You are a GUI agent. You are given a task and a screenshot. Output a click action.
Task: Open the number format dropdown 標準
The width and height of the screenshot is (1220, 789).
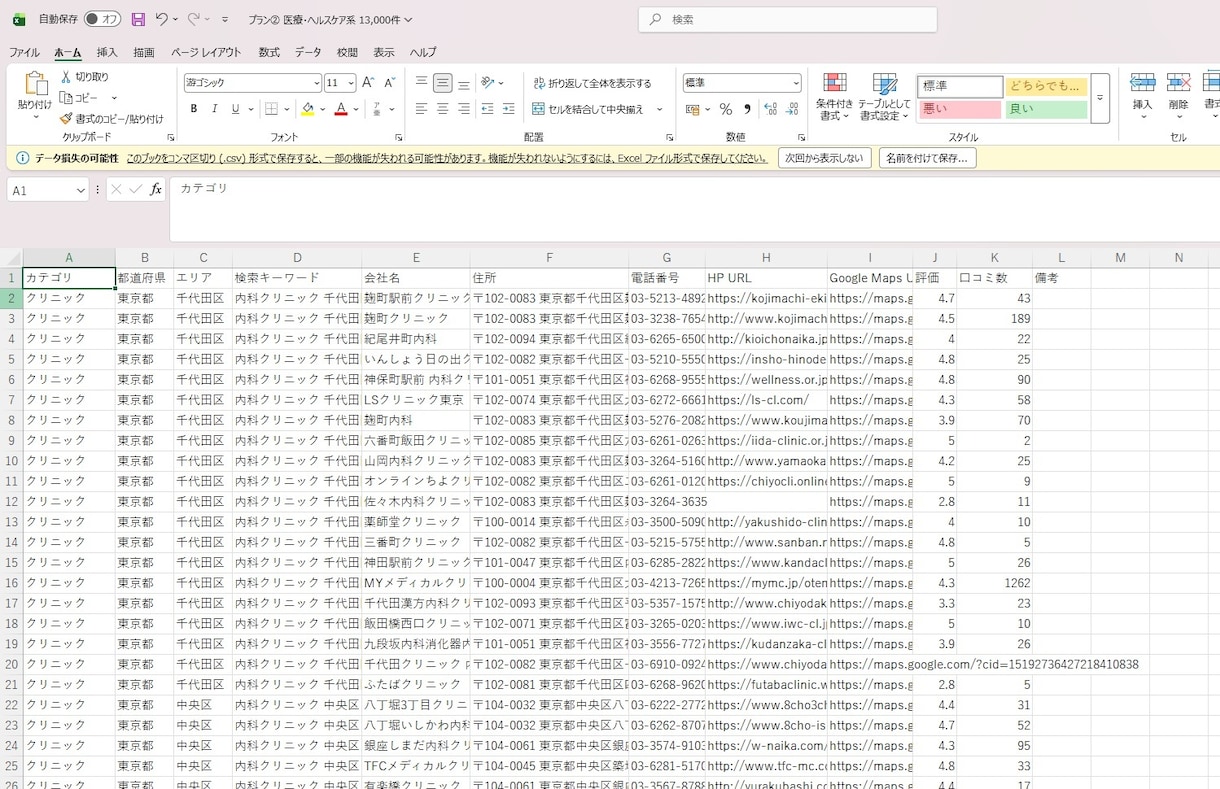pyautogui.click(x=796, y=83)
